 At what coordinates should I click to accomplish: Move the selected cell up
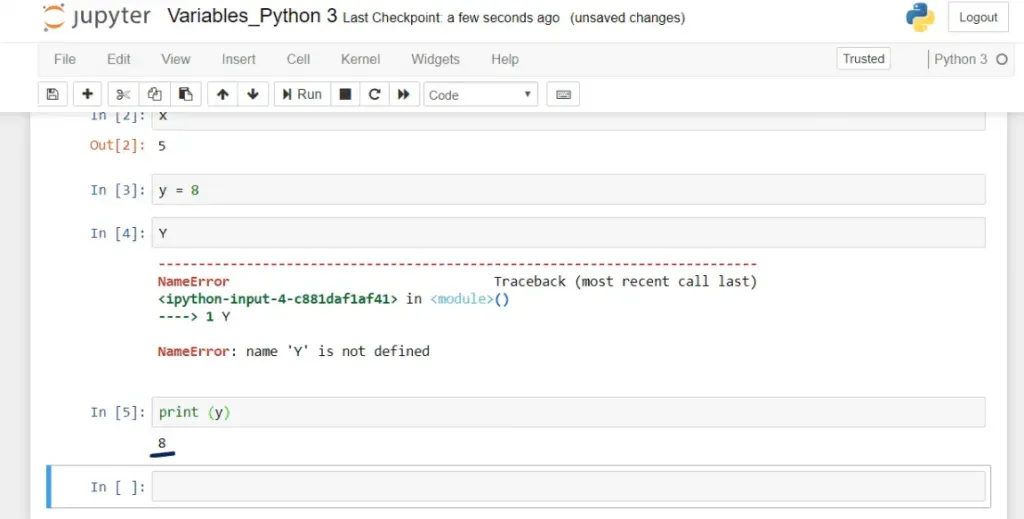[222, 94]
